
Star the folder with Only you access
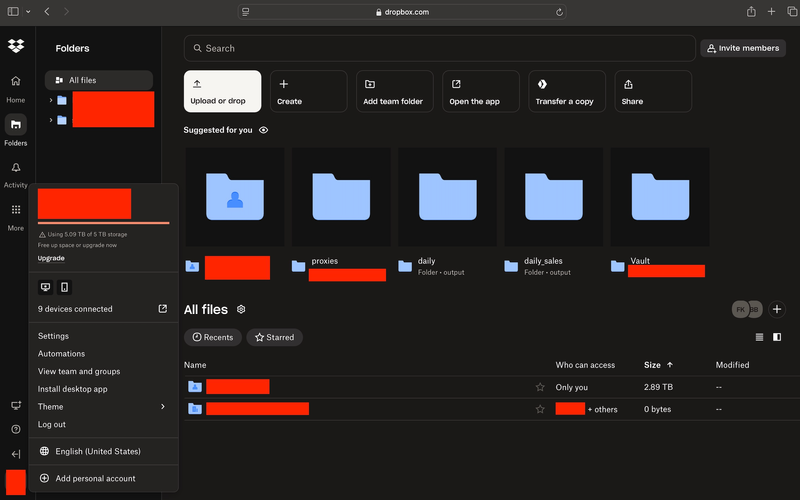(x=540, y=387)
